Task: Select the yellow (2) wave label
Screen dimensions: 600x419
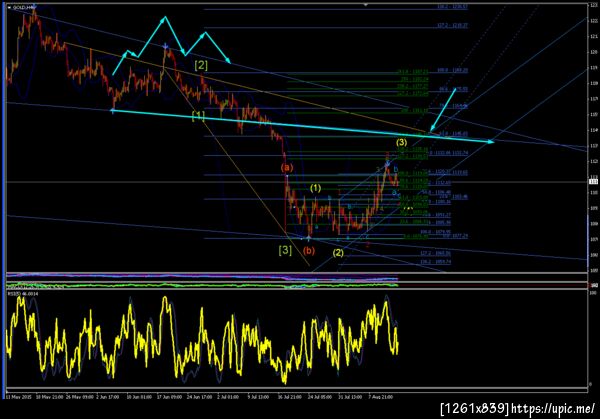Action: pyautogui.click(x=338, y=253)
